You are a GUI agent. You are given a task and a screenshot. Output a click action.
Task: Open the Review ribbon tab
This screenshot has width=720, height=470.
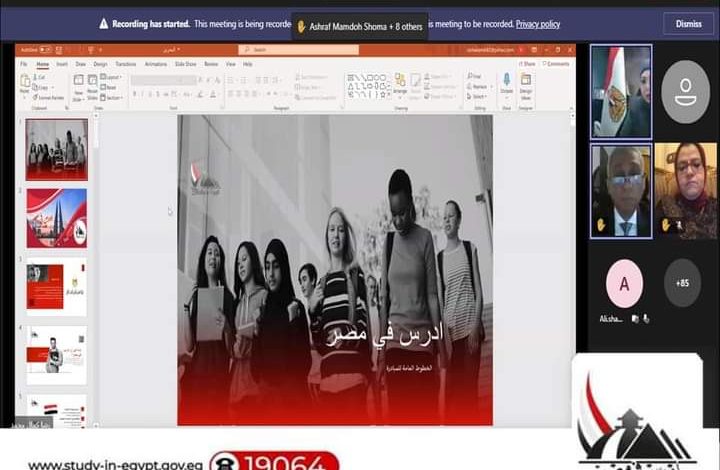click(211, 64)
